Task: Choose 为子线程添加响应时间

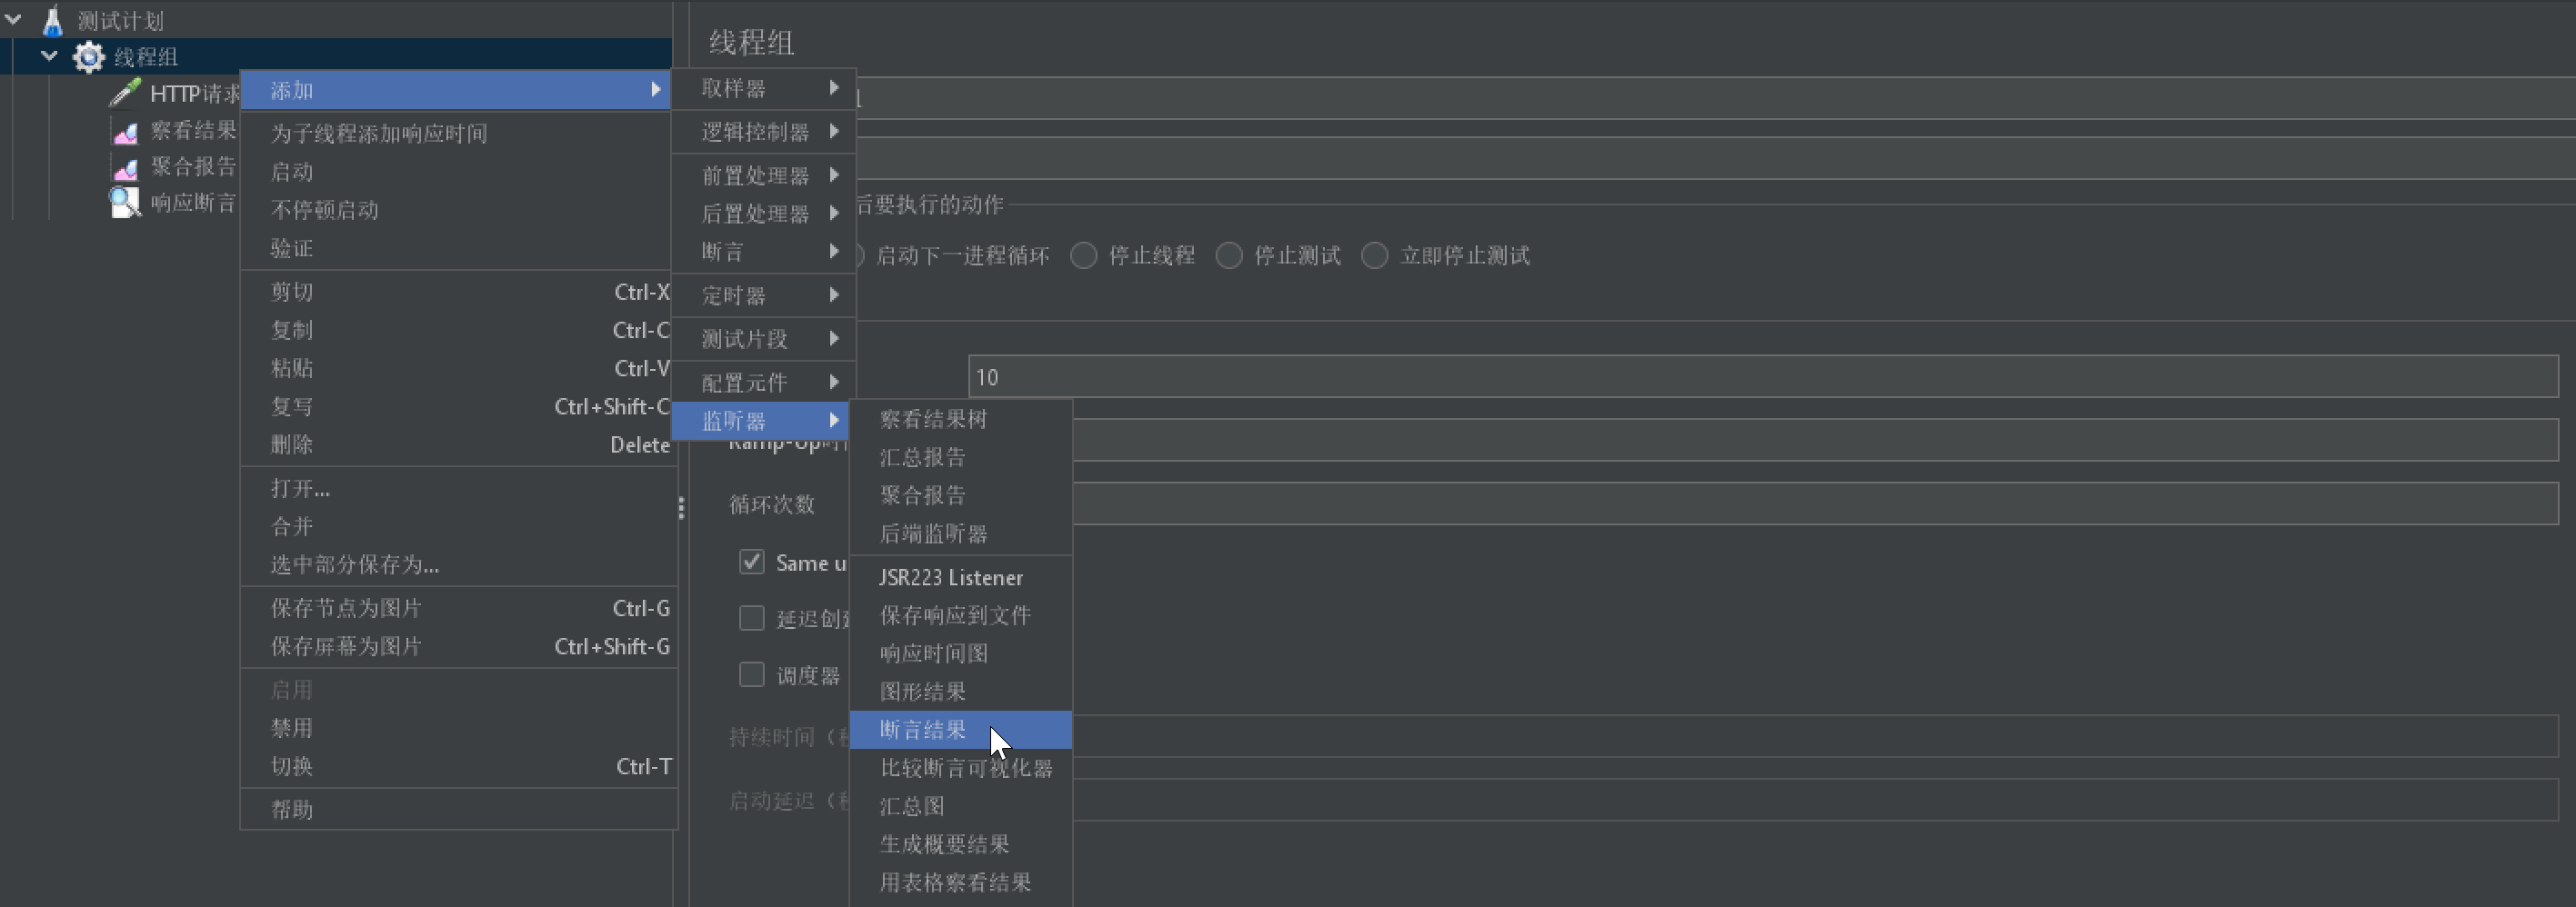Action: 458,133
